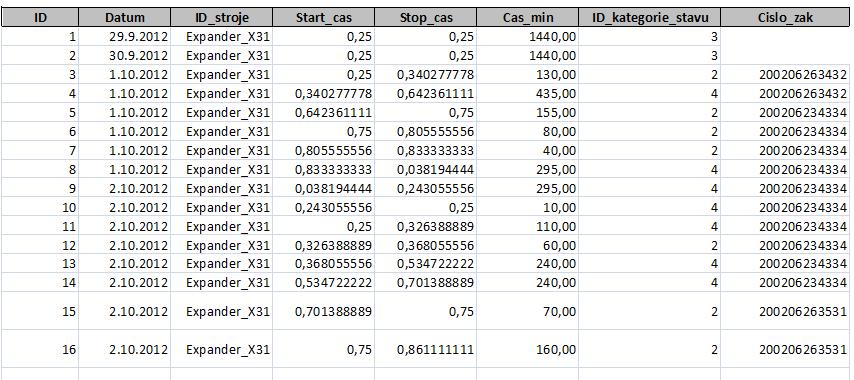The height and width of the screenshot is (380, 854).
Task: Select Stop_cas value 0,326388889 in row 11
Action: (425, 226)
